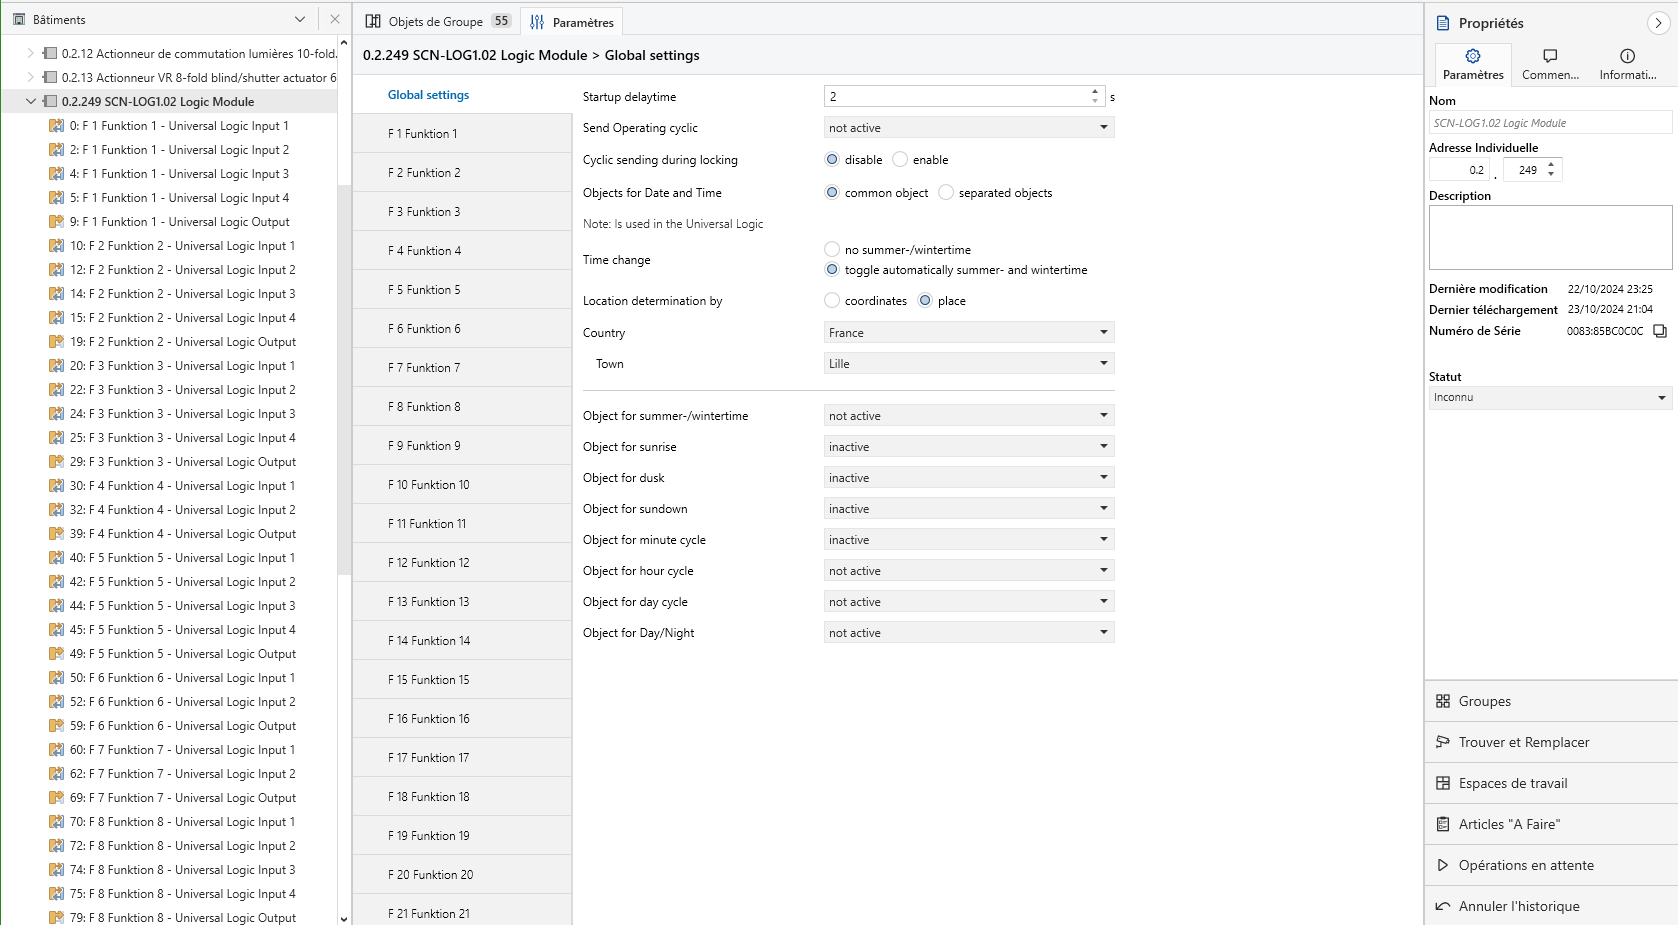Close the Bâtiments panel
Image resolution: width=1678 pixels, height=925 pixels.
tap(335, 19)
